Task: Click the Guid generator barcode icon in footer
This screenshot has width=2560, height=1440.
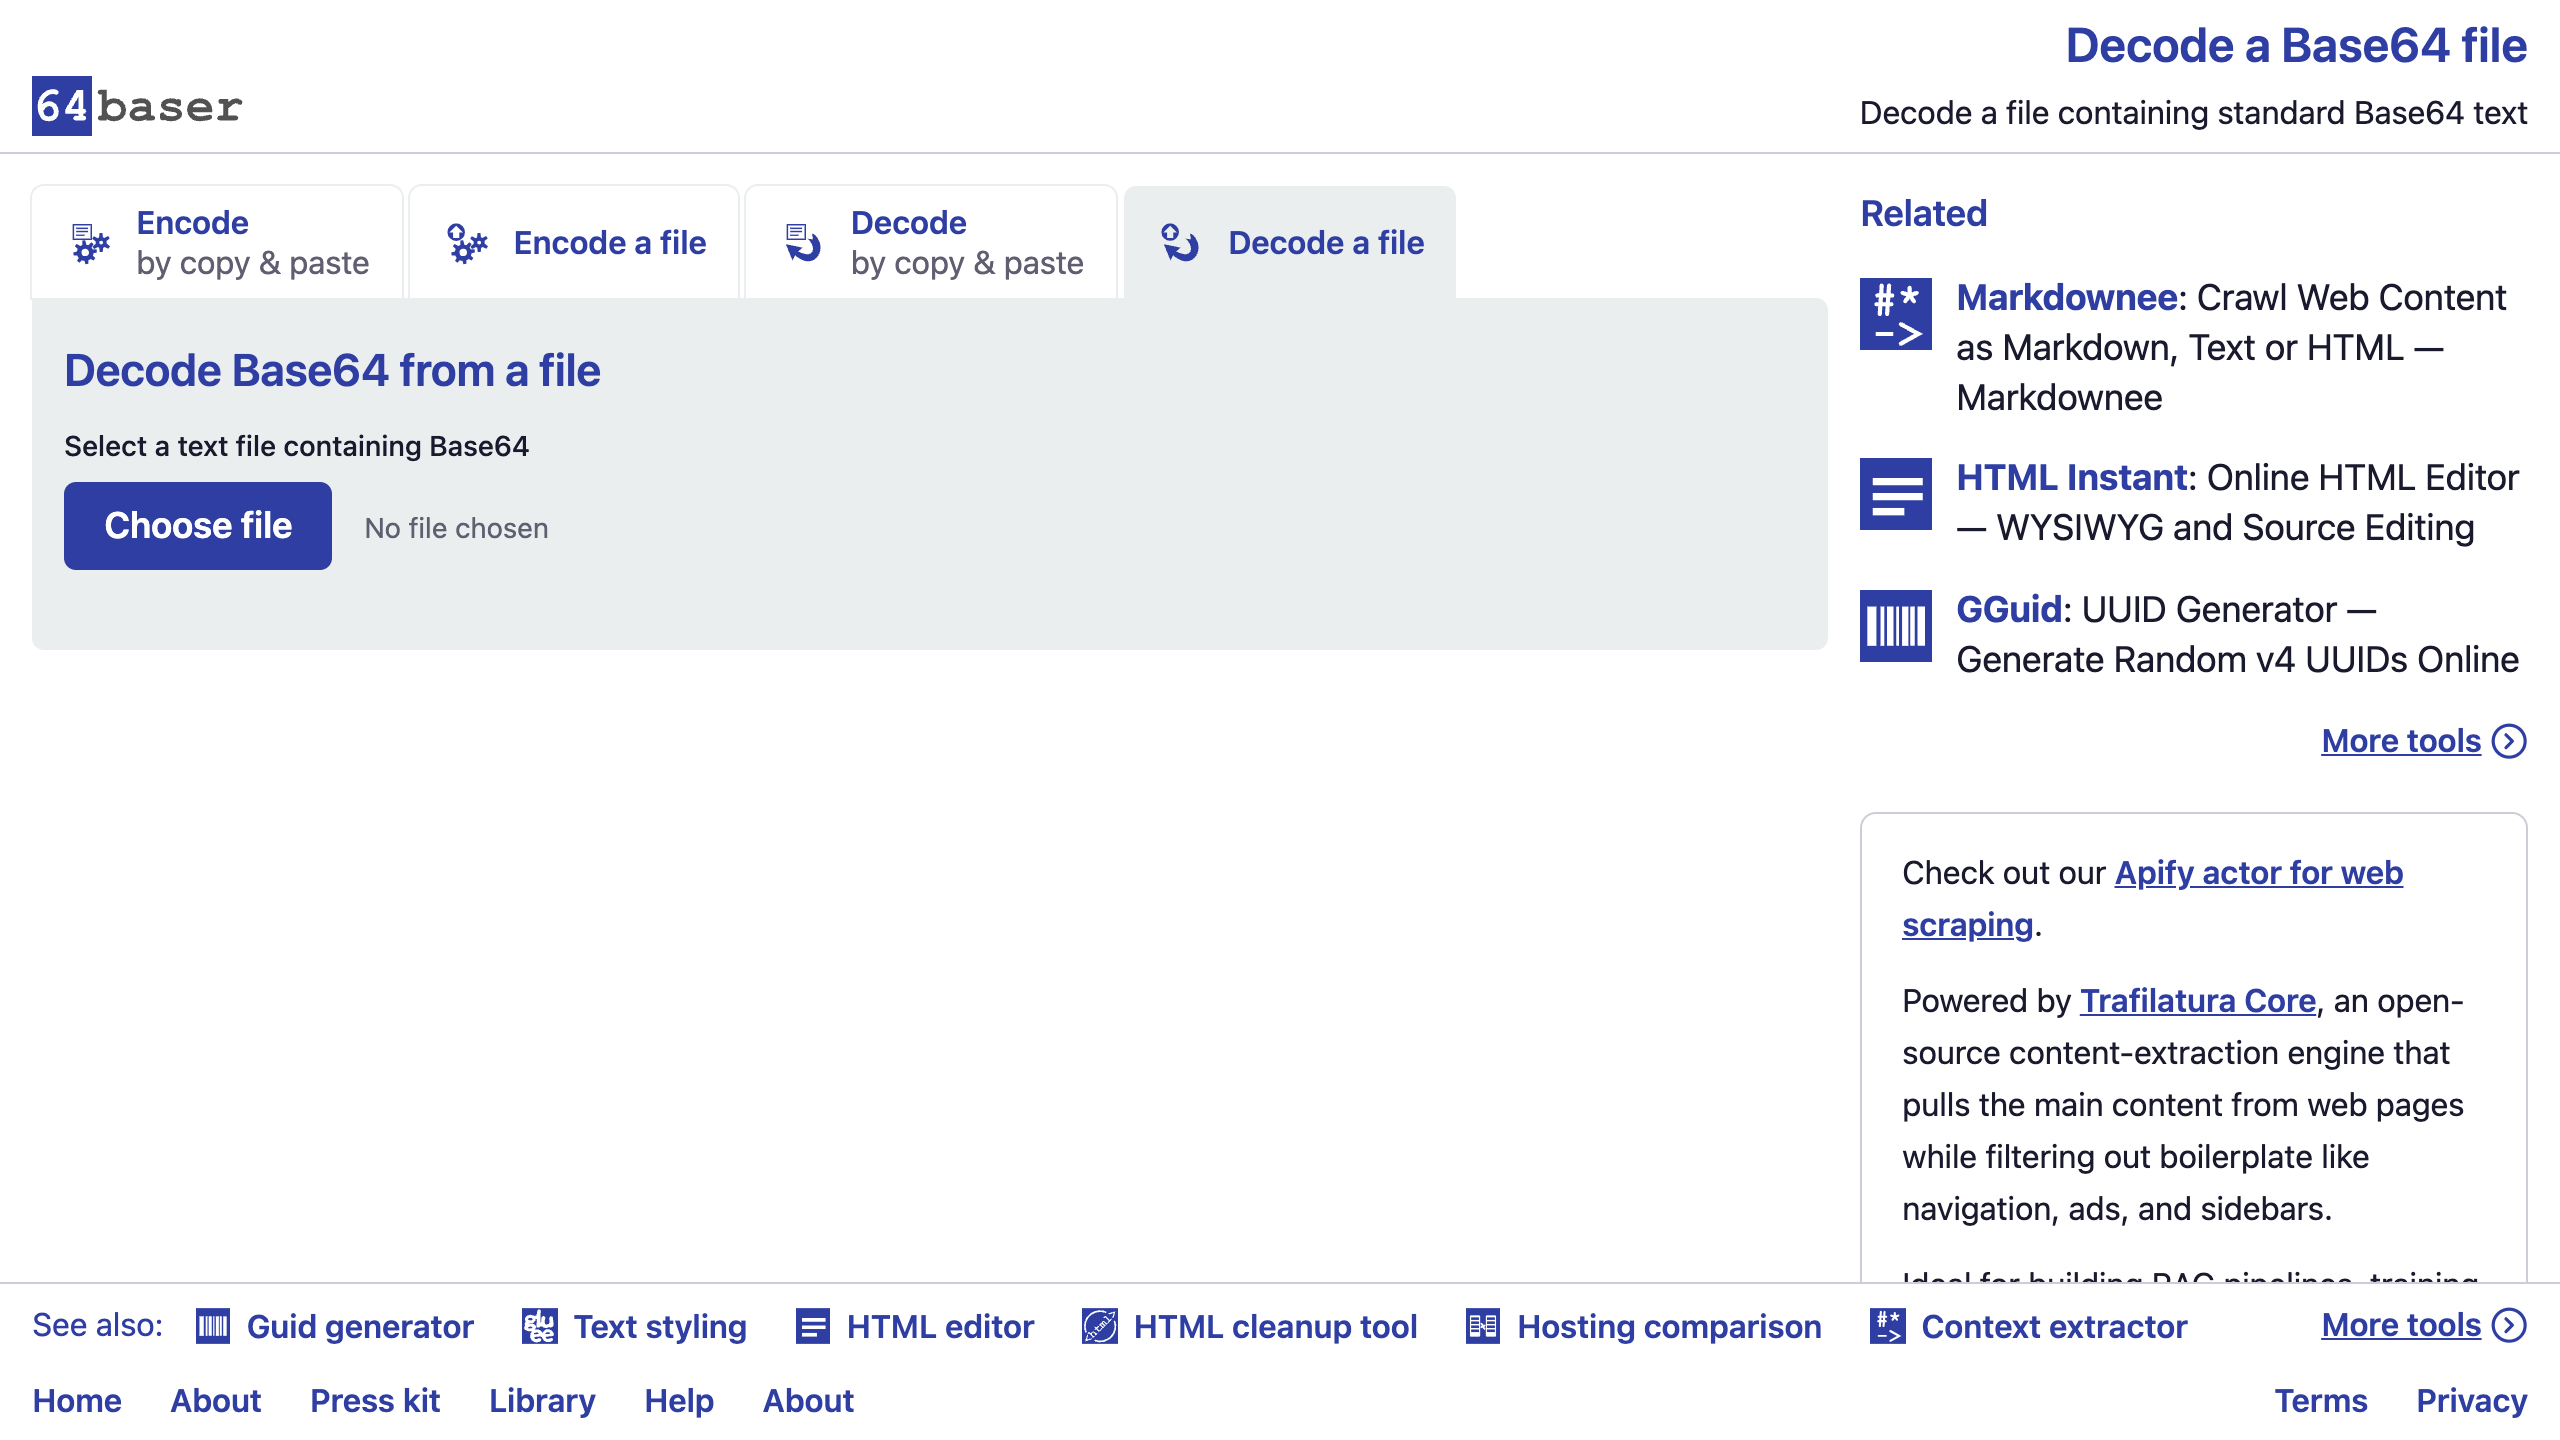Action: point(213,1327)
